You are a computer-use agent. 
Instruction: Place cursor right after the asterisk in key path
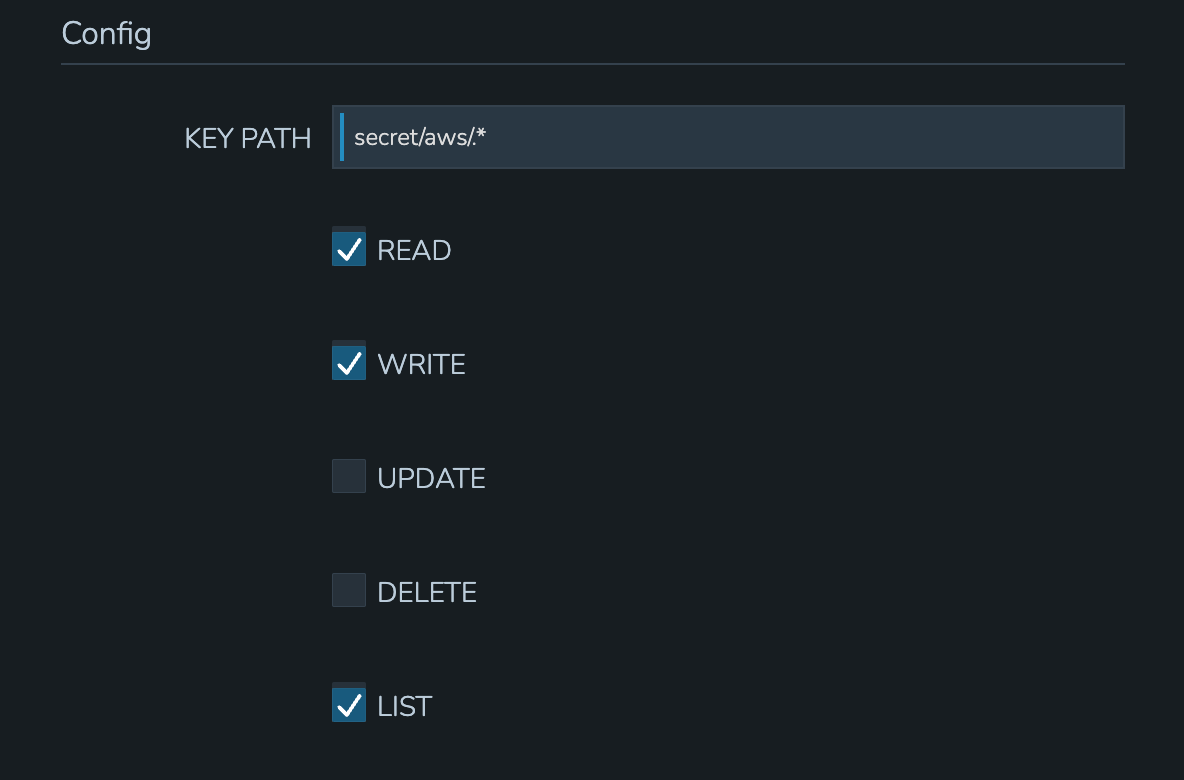click(487, 137)
